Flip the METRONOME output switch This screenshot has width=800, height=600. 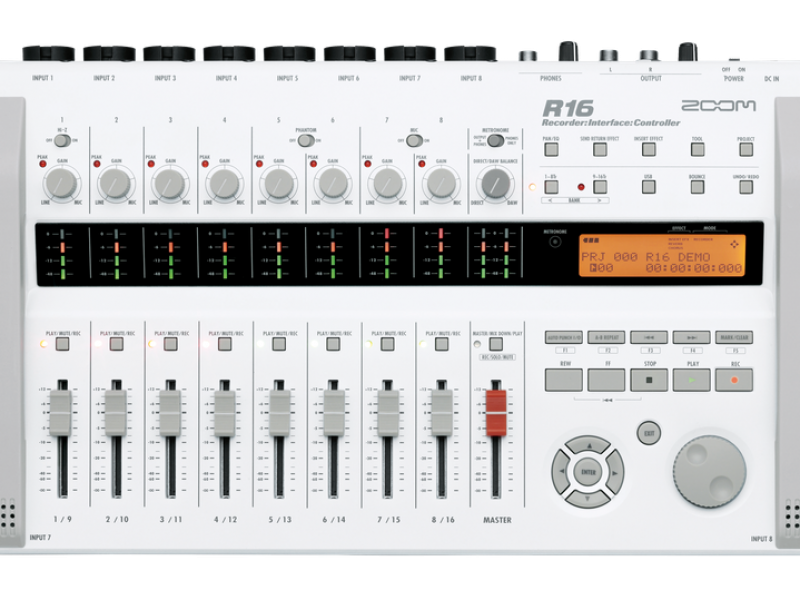[495, 140]
